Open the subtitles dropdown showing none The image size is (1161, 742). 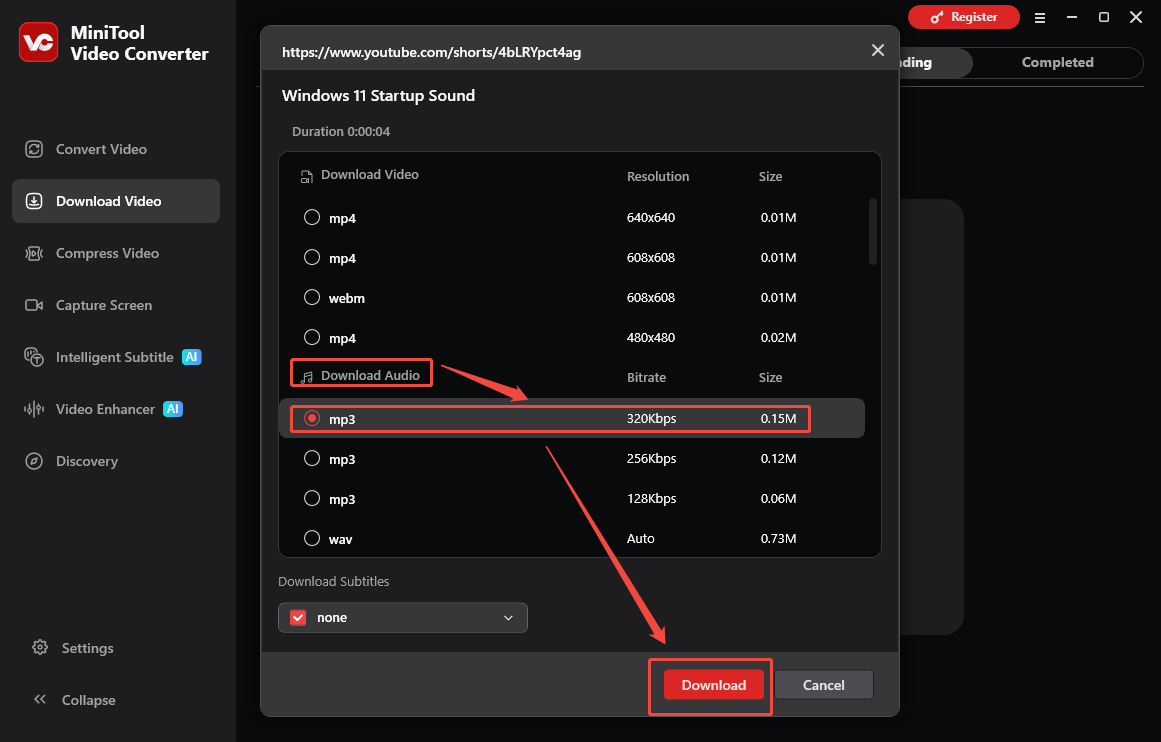point(403,618)
